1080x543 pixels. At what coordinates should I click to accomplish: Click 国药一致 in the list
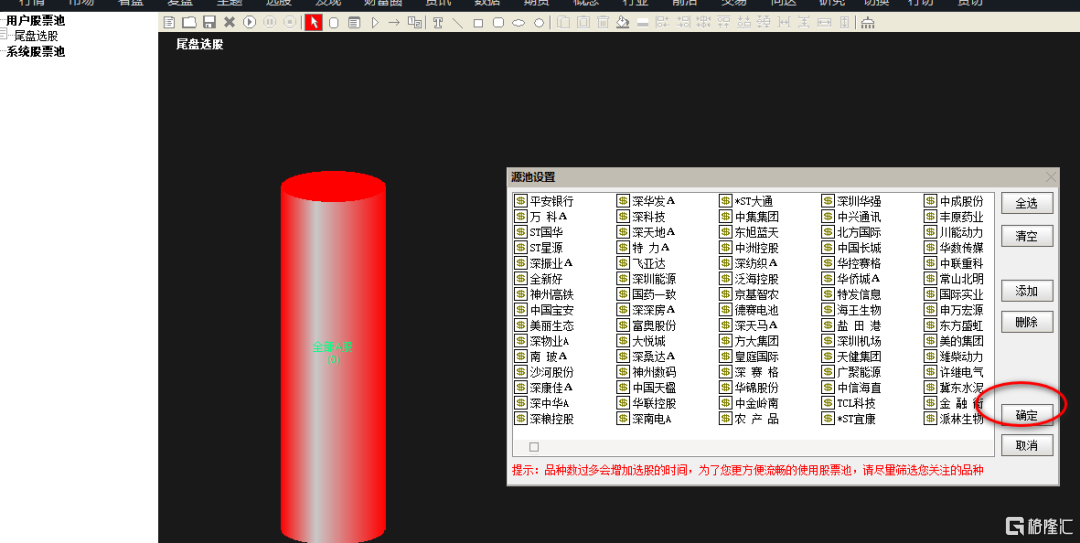click(654, 294)
